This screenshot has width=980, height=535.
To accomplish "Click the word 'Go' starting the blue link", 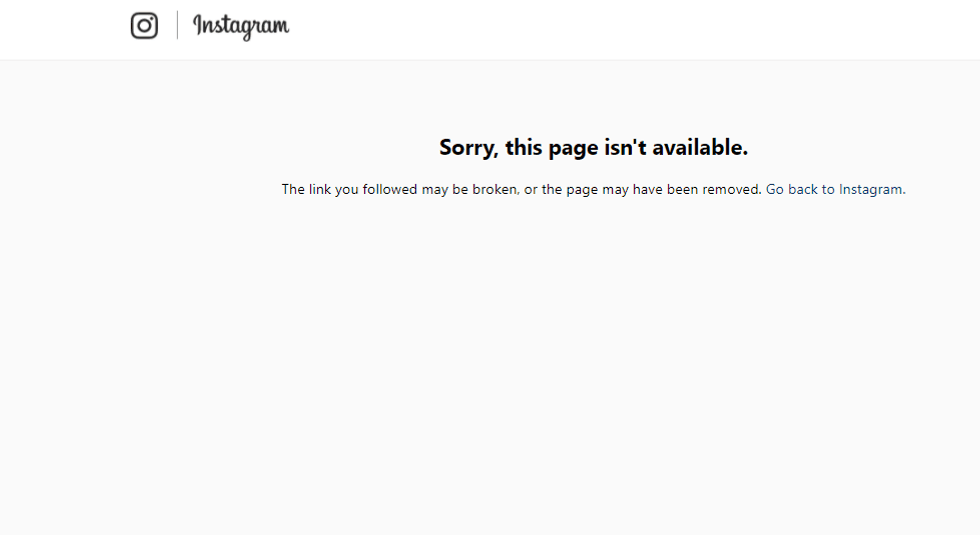I will coord(774,189).
